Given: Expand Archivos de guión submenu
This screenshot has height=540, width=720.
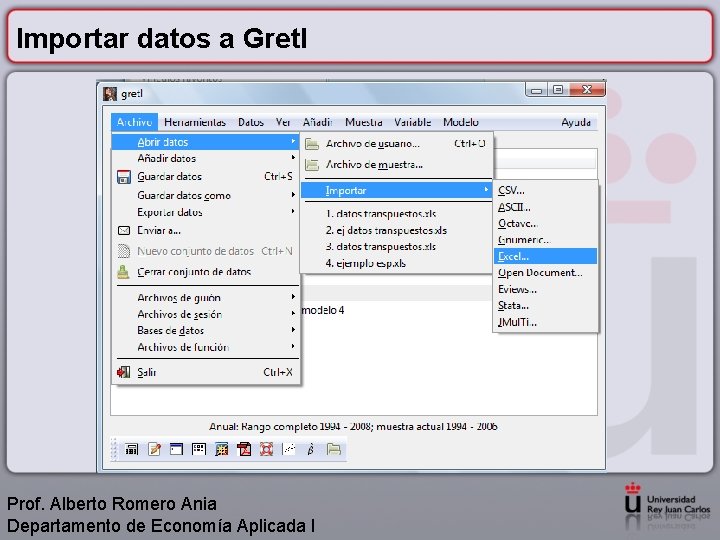Looking at the screenshot, I should click(206, 298).
